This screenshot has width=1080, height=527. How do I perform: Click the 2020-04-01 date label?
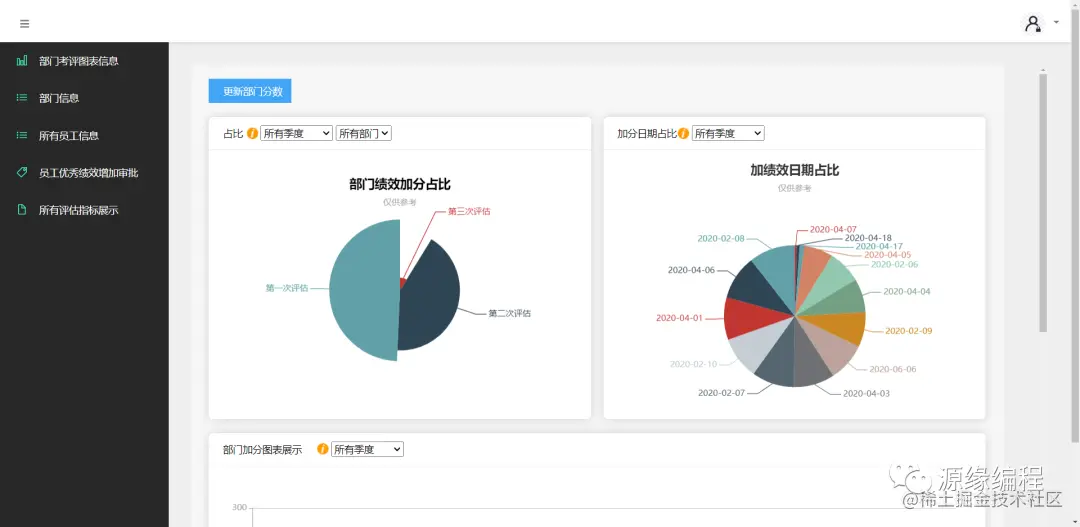pos(679,318)
